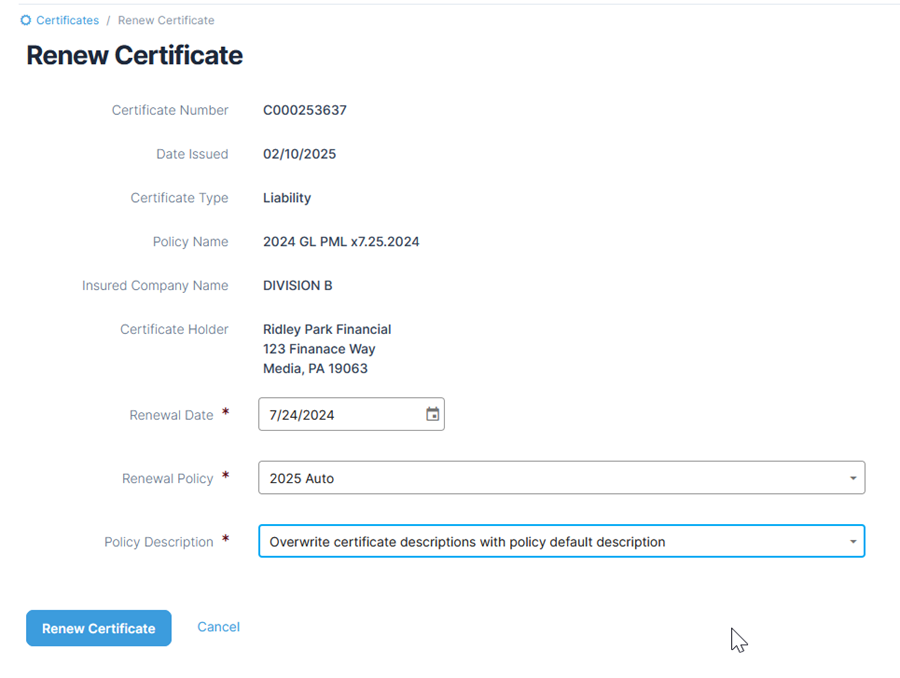Click the arrow caret of Renewal Policy dropdown
The image size is (900, 678).
[x=853, y=478]
